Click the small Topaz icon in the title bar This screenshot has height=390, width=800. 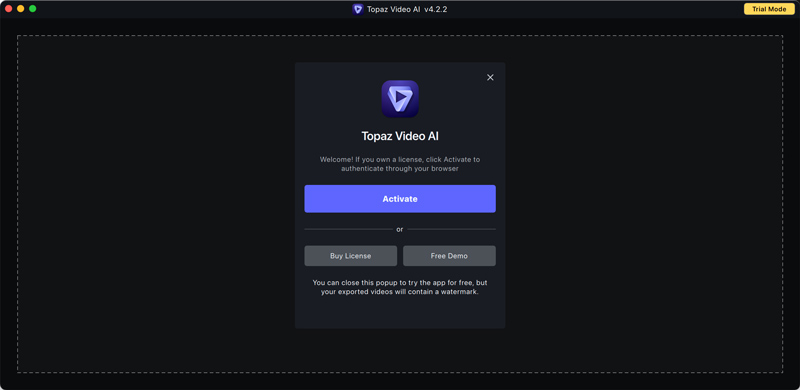coord(358,9)
